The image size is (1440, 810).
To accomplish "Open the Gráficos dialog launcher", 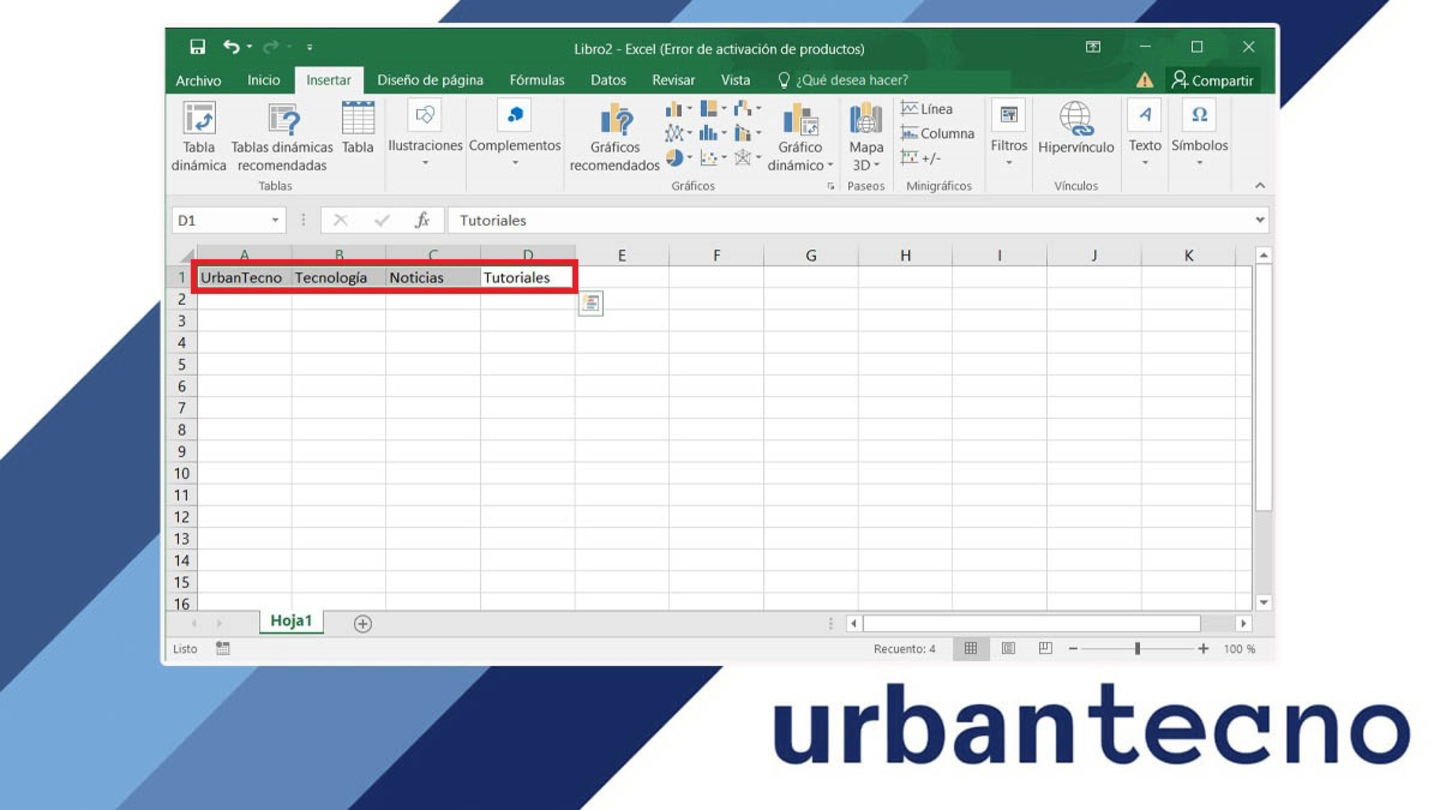I will tap(831, 187).
